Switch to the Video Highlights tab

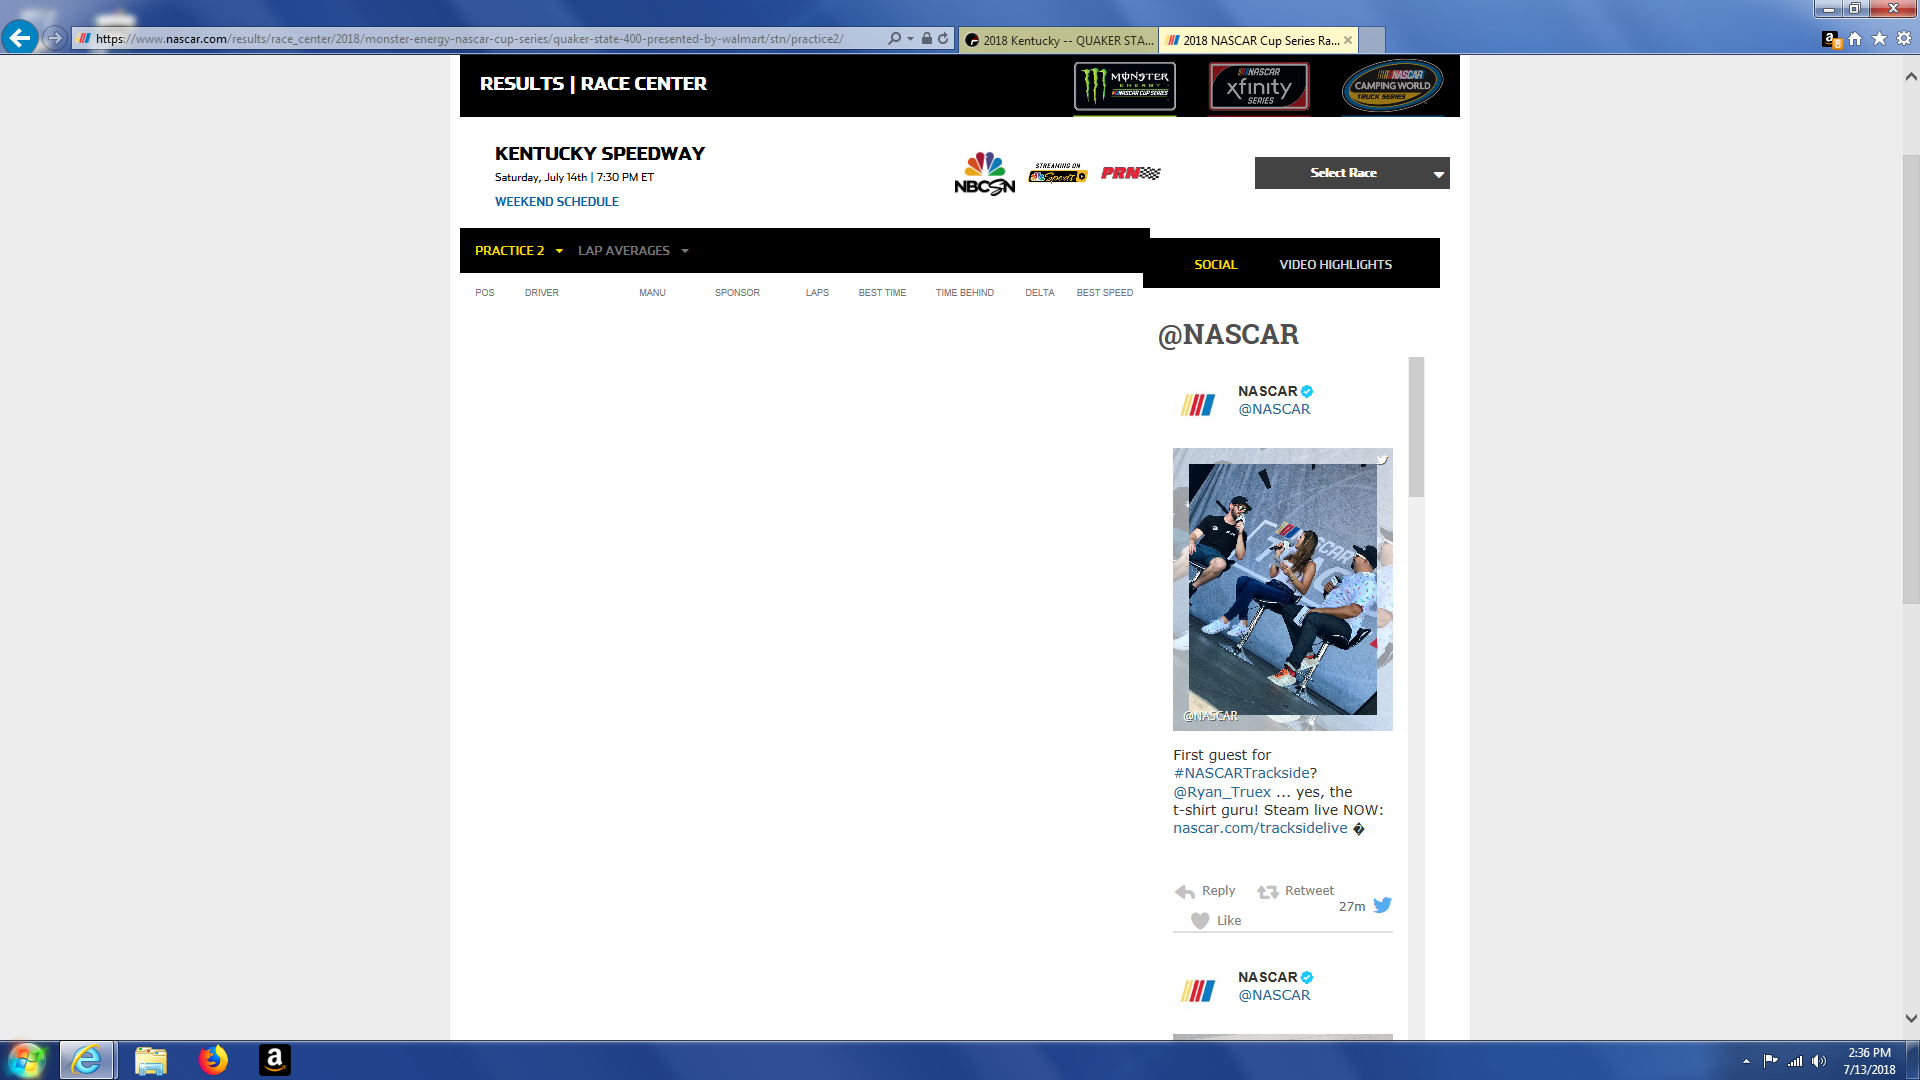1335,265
